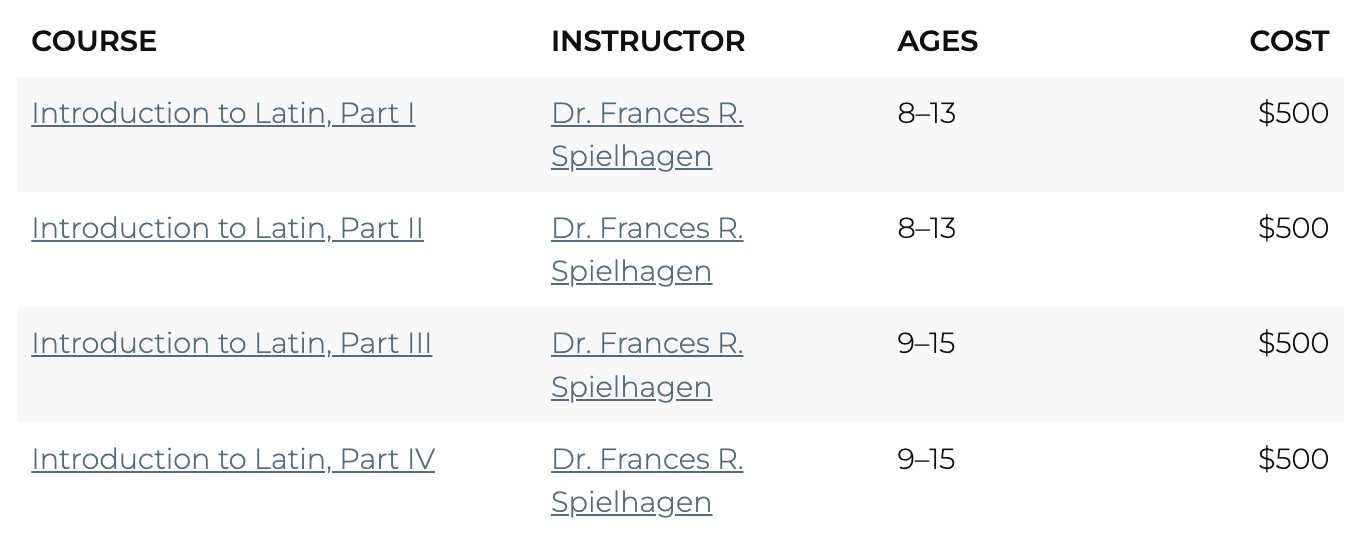Click the instructor link in the Part I row
Viewport: 1358px width, 540px height.
tap(647, 135)
